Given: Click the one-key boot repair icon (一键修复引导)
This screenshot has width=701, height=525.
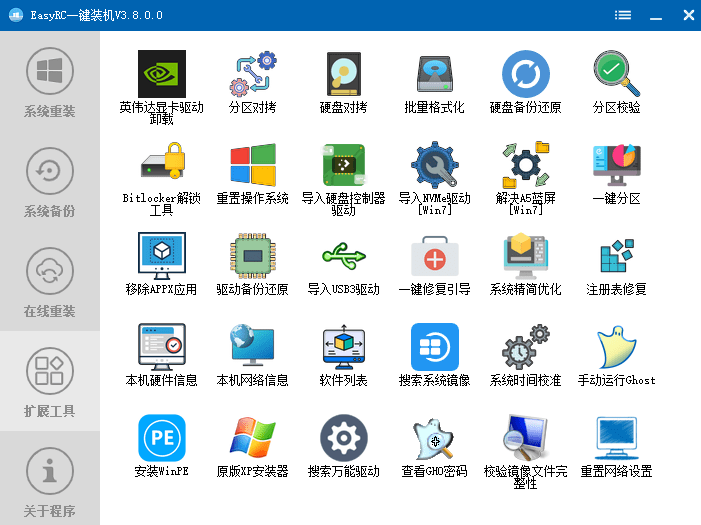Looking at the screenshot, I should (434, 258).
